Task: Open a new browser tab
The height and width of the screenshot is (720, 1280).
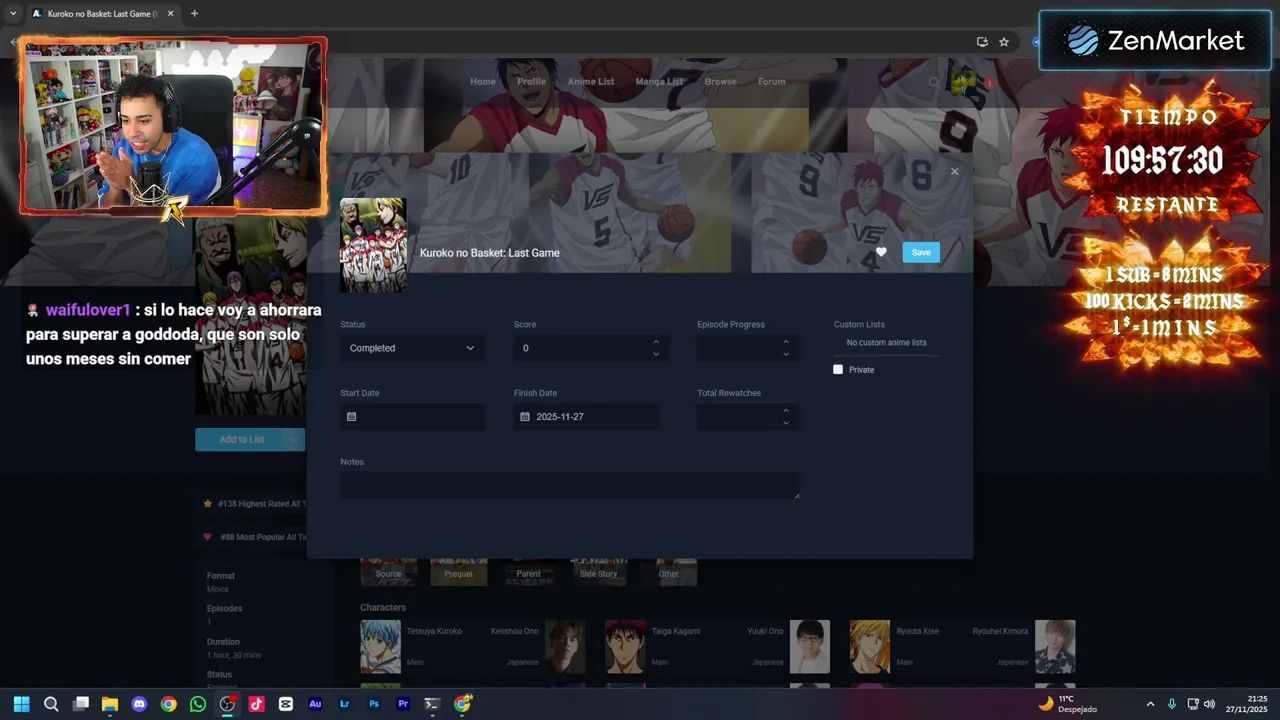Action: point(194,13)
